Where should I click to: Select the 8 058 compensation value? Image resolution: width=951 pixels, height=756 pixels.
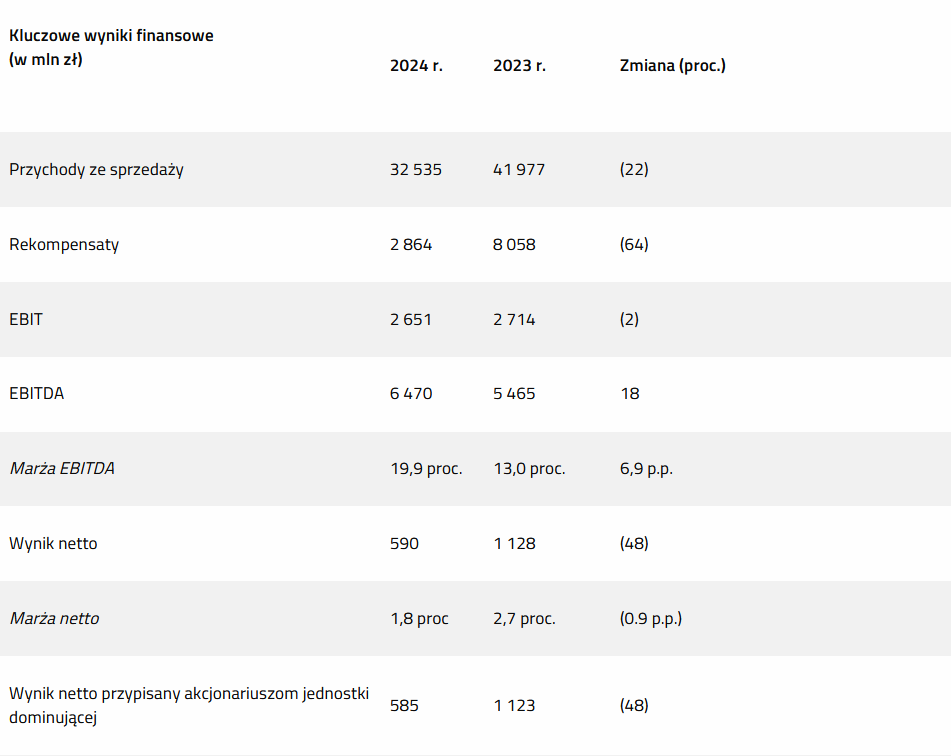(514, 245)
